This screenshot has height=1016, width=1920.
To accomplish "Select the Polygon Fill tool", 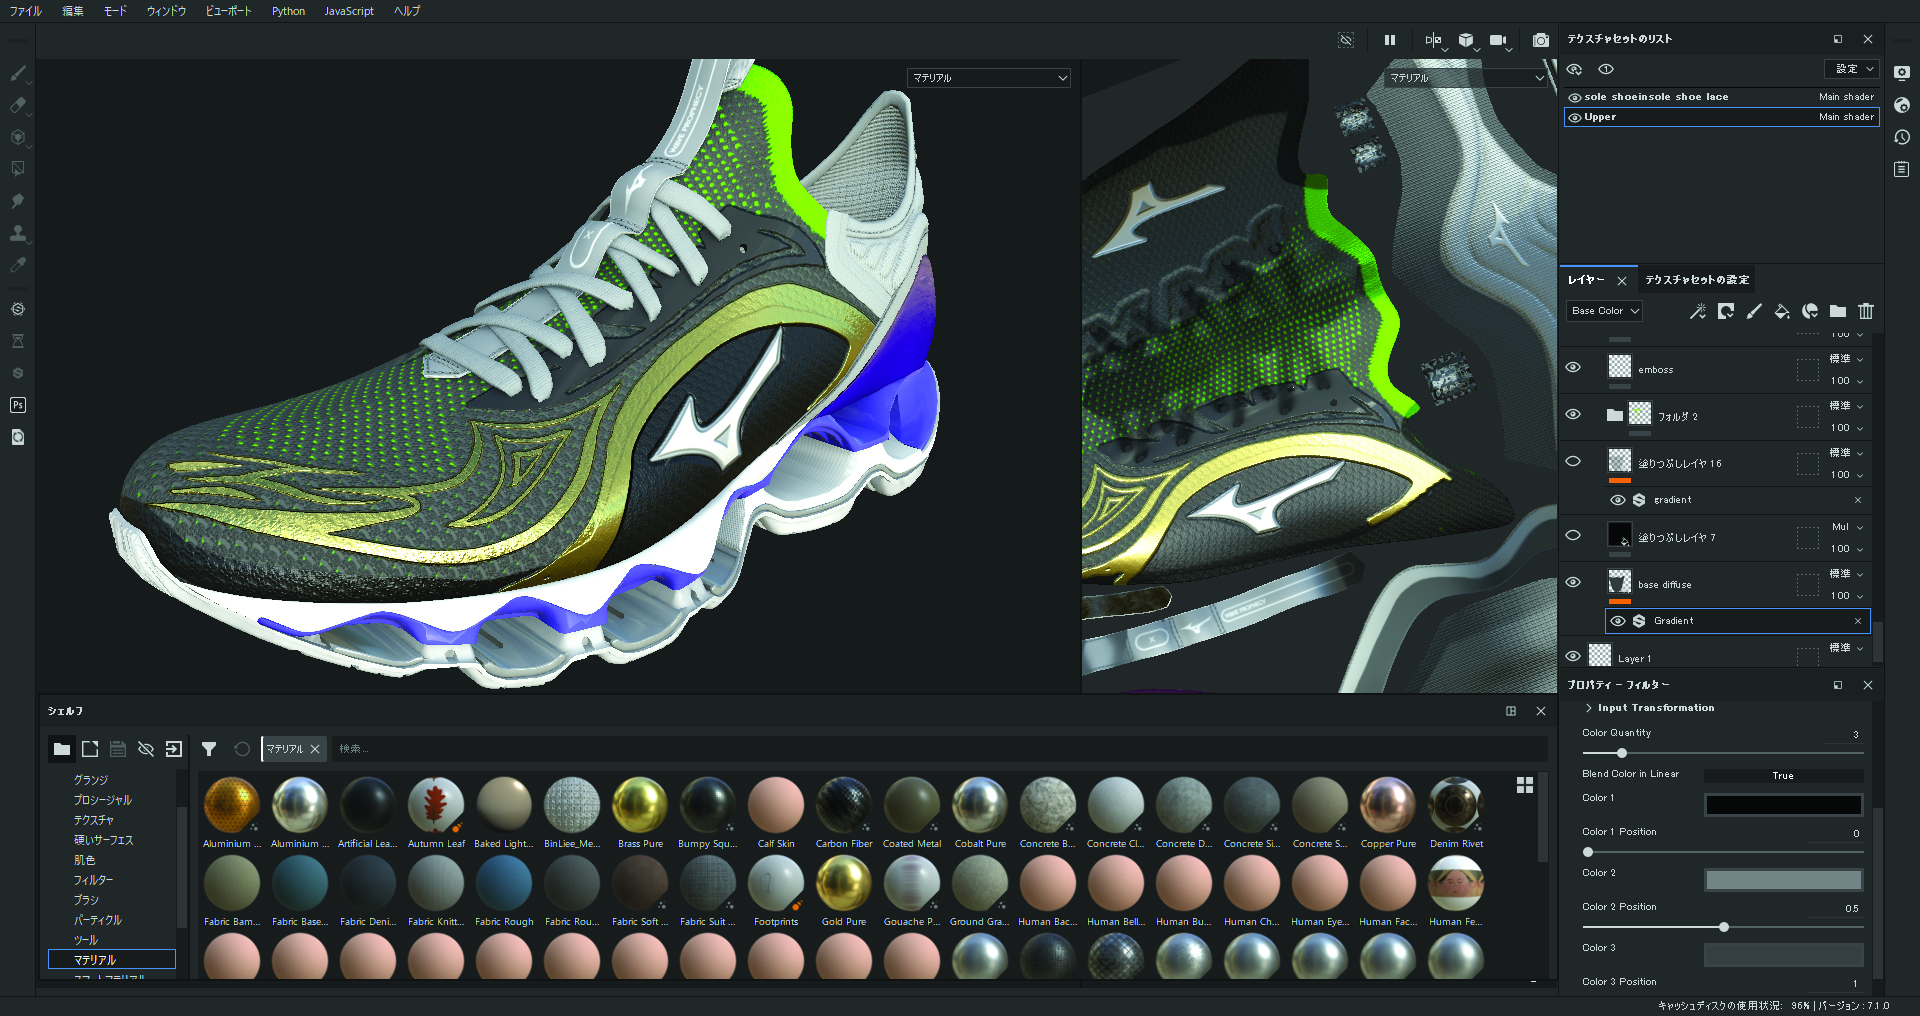I will (x=17, y=169).
